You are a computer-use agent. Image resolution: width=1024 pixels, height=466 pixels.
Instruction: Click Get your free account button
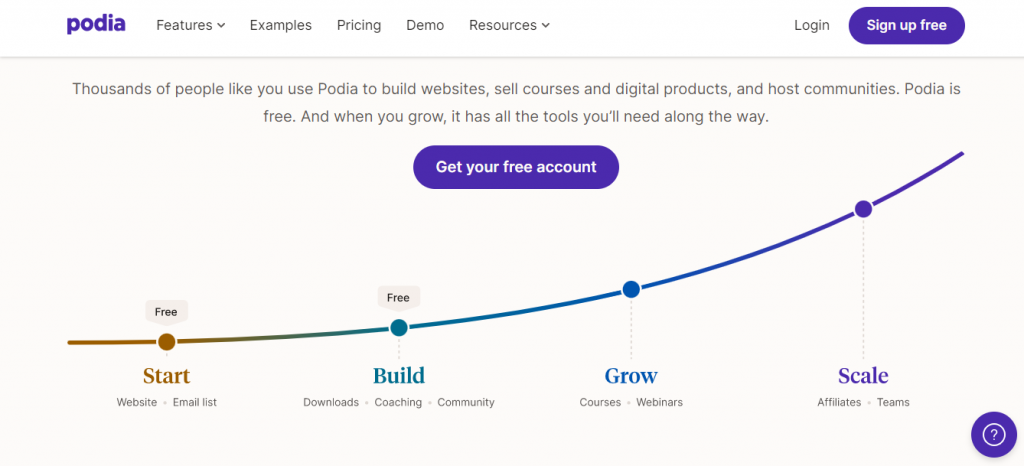(516, 167)
